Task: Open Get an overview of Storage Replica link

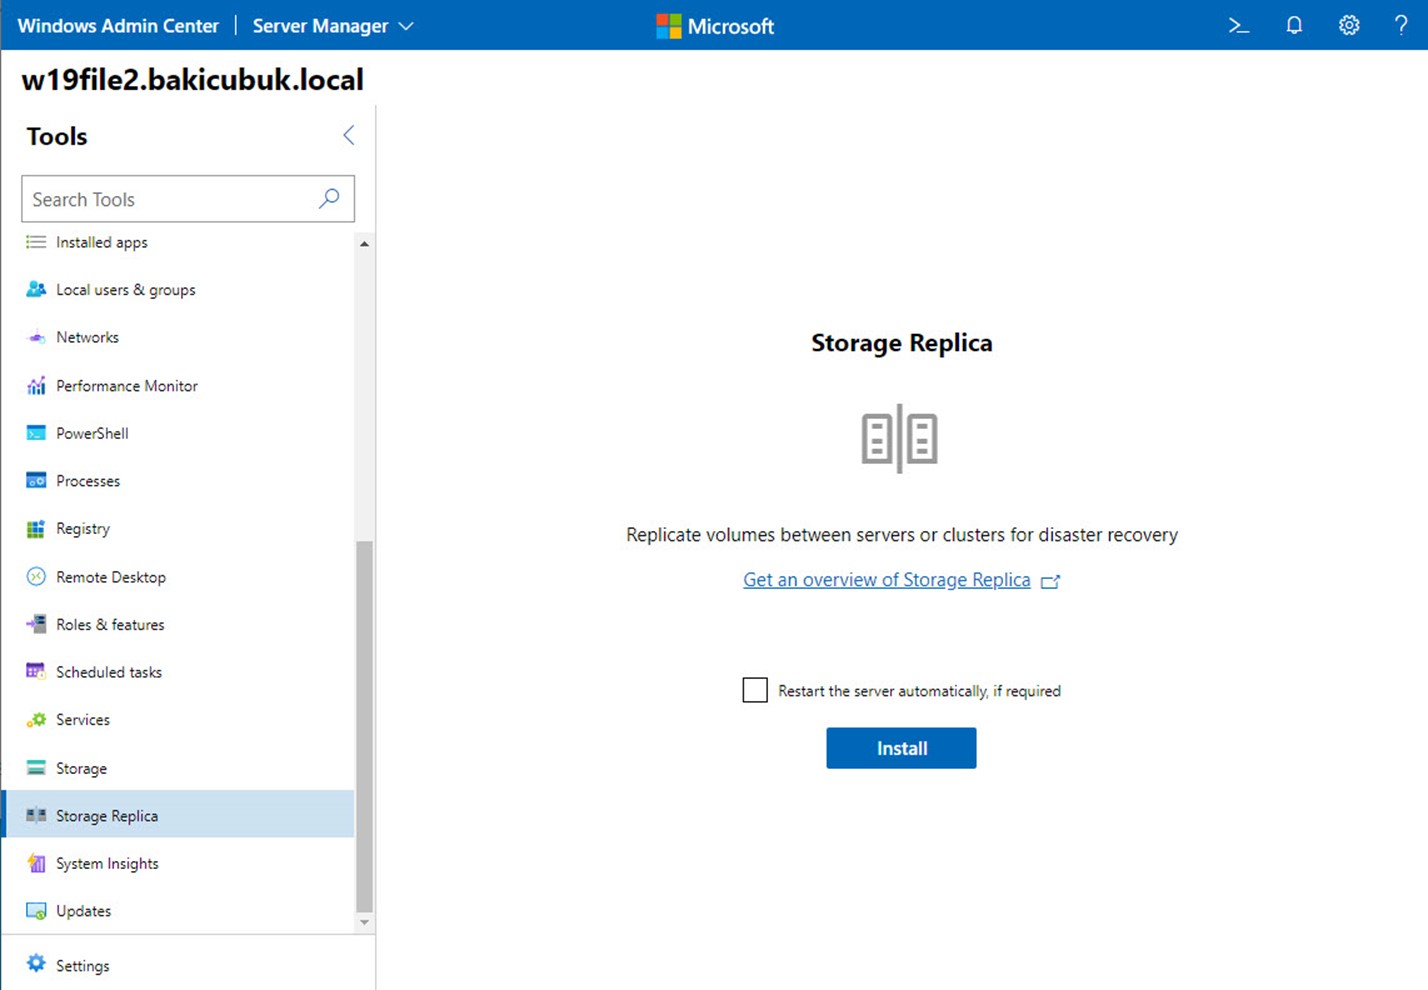Action: tap(886, 580)
